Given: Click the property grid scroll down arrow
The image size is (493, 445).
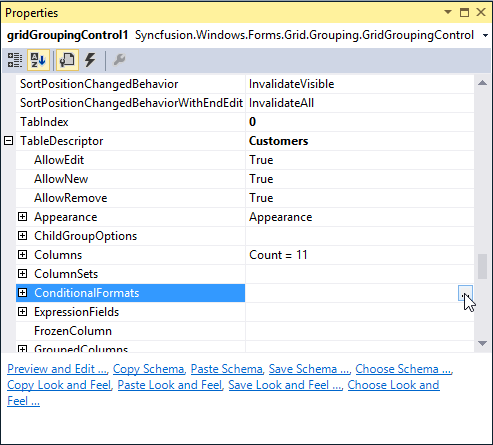Looking at the screenshot, I should tap(482, 343).
